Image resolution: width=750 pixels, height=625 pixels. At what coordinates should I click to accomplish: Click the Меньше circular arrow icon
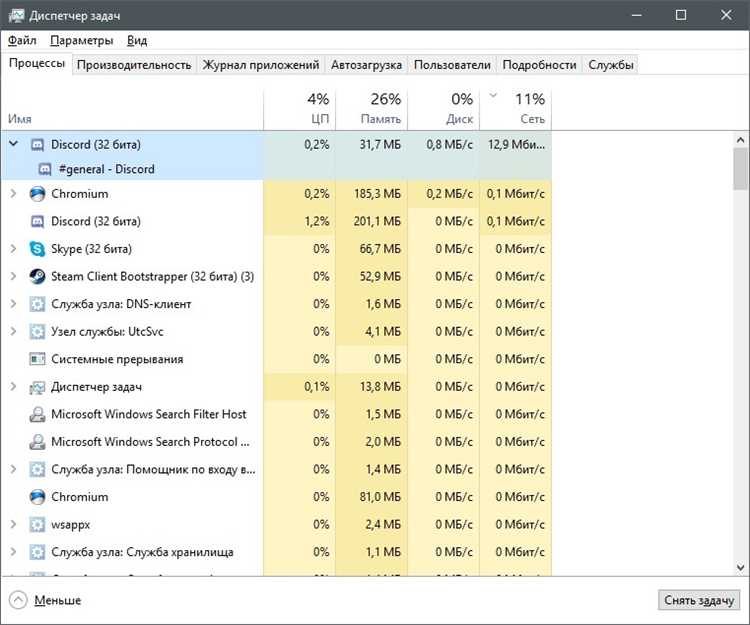click(18, 600)
